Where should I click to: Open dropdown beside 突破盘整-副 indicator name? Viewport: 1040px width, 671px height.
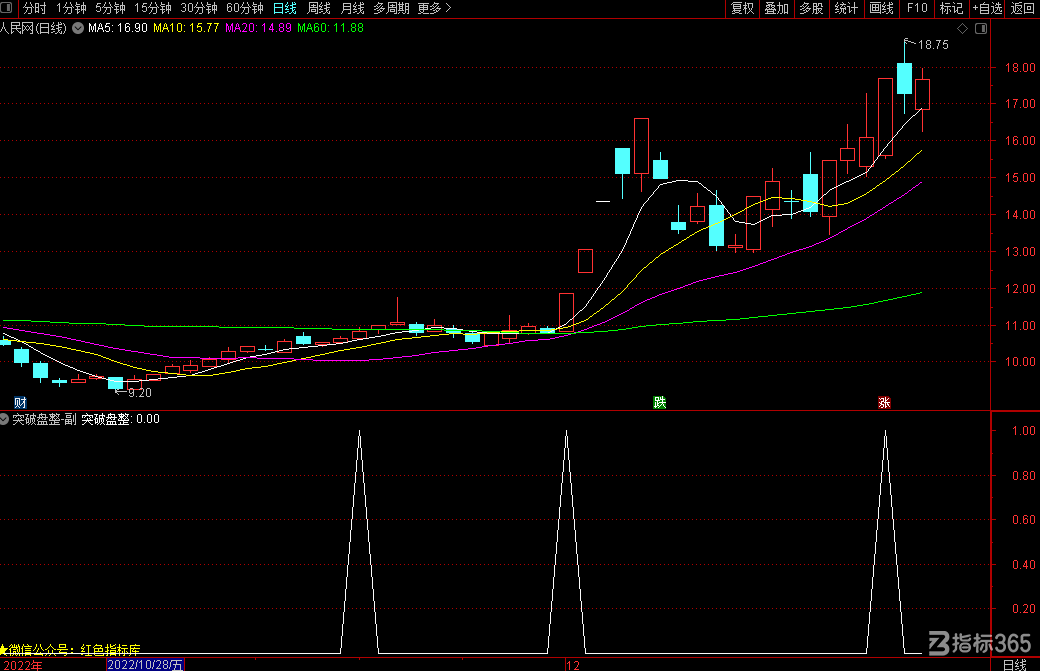(4, 419)
